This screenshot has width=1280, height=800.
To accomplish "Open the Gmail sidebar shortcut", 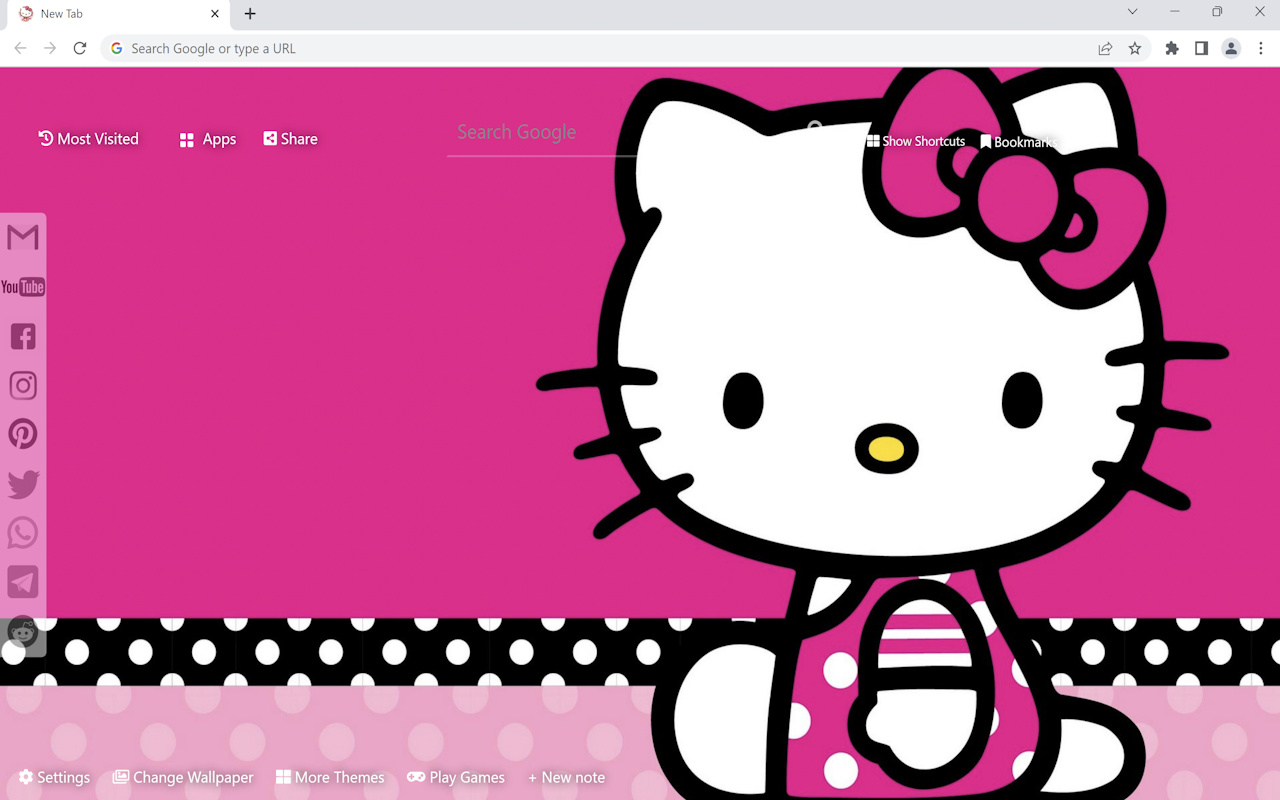I will pyautogui.click(x=23, y=237).
